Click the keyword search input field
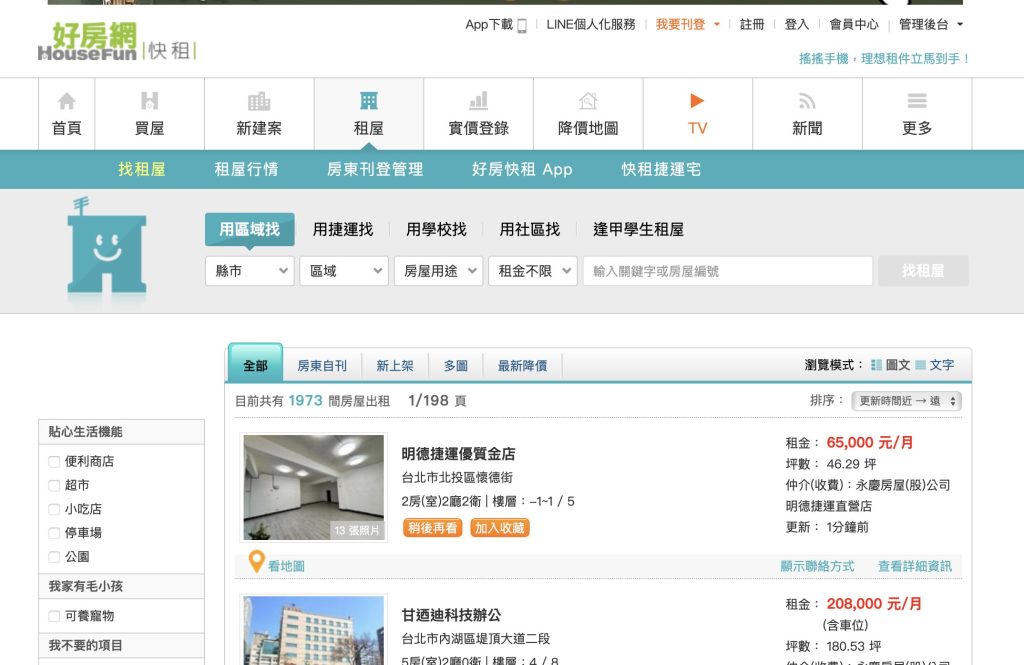The width and height of the screenshot is (1024, 665). [727, 271]
